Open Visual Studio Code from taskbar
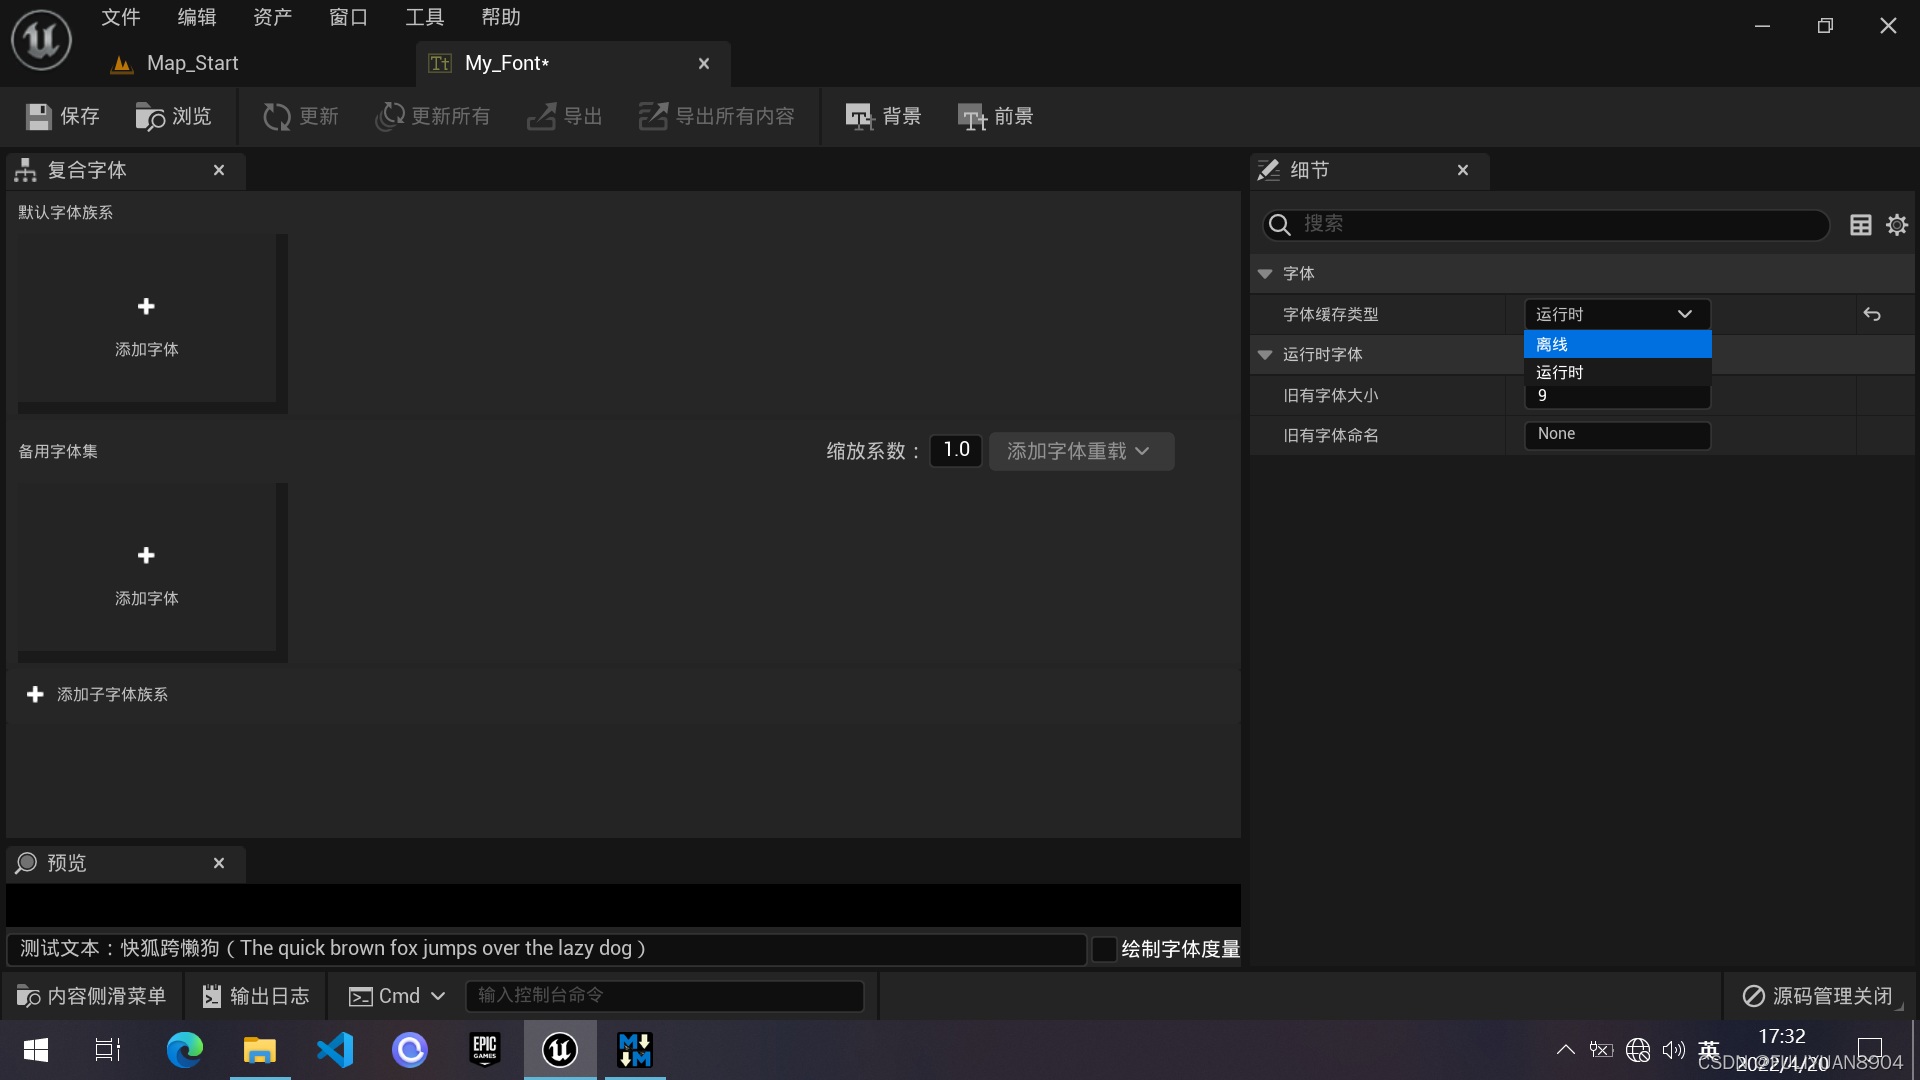 (335, 1050)
